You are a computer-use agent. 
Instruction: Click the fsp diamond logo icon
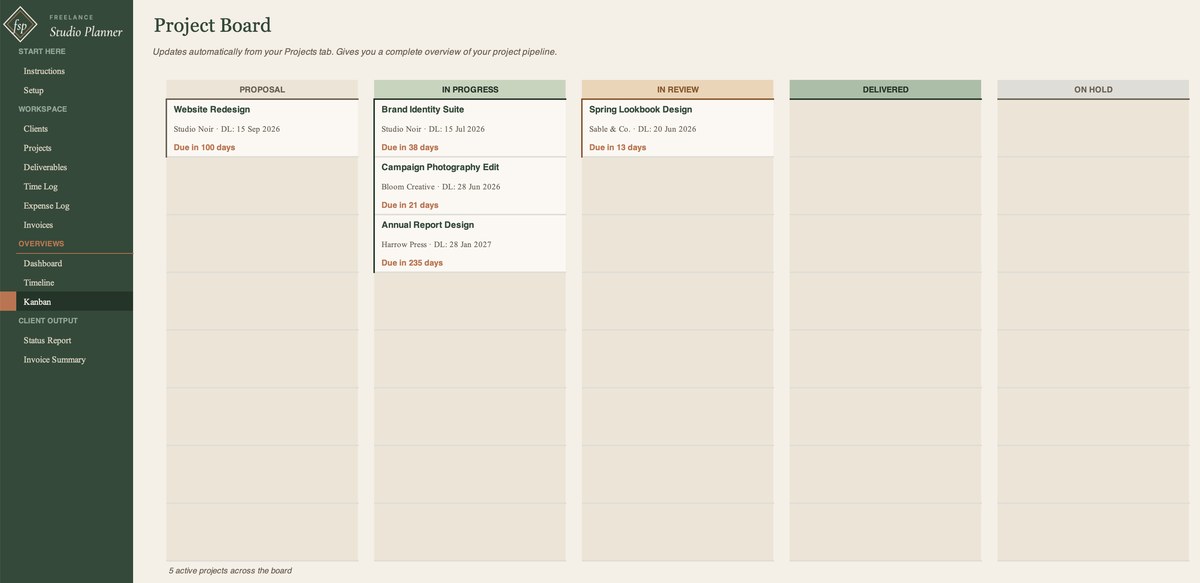20,24
